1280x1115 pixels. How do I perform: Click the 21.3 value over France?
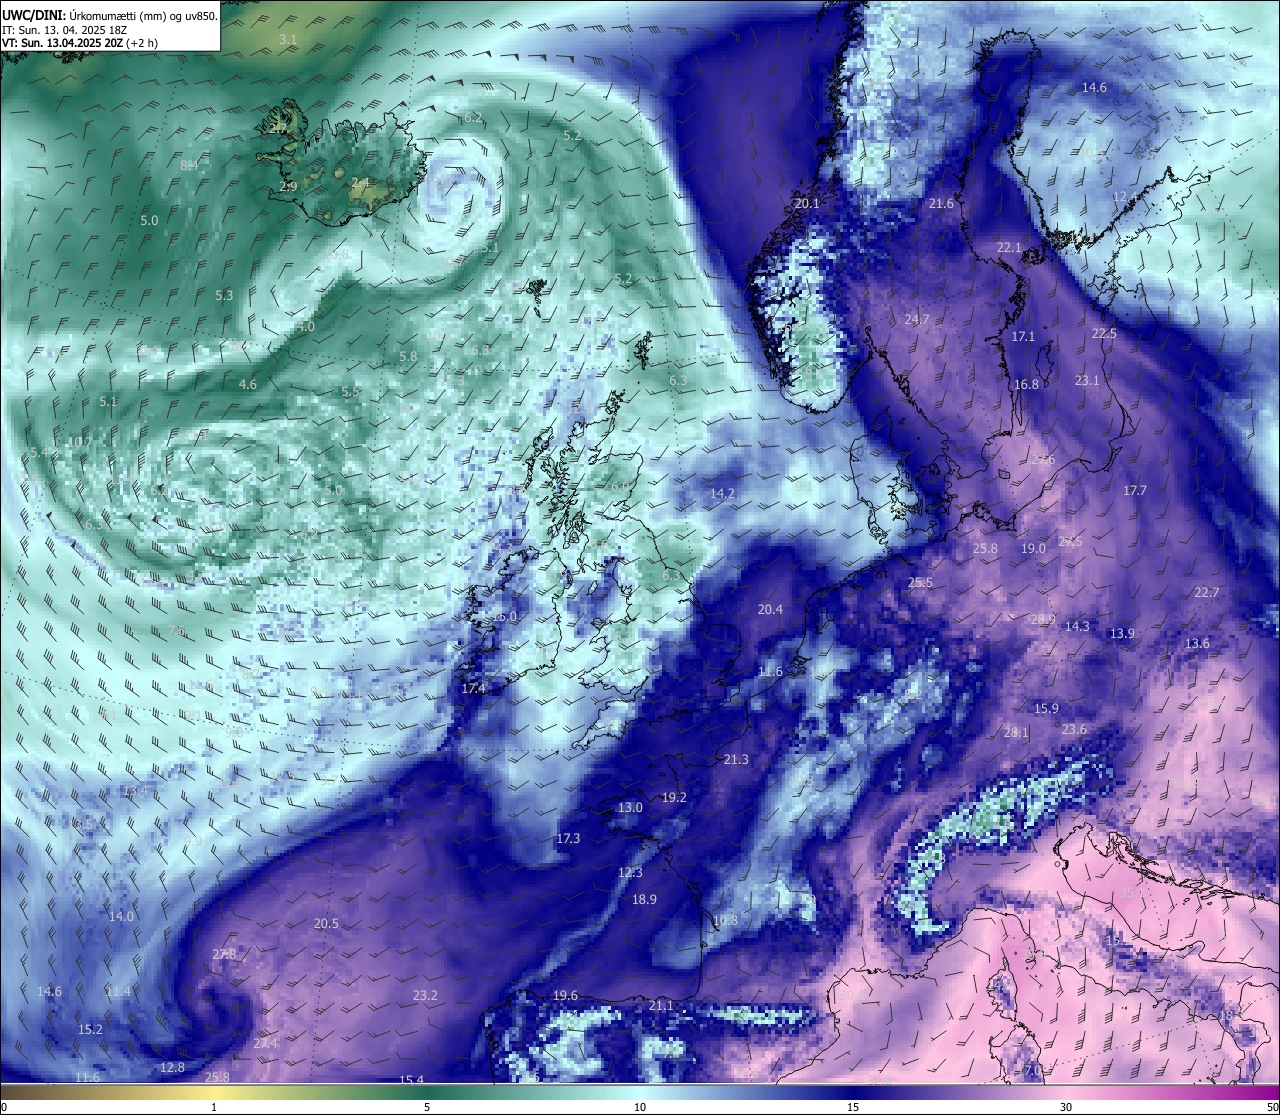pos(736,760)
